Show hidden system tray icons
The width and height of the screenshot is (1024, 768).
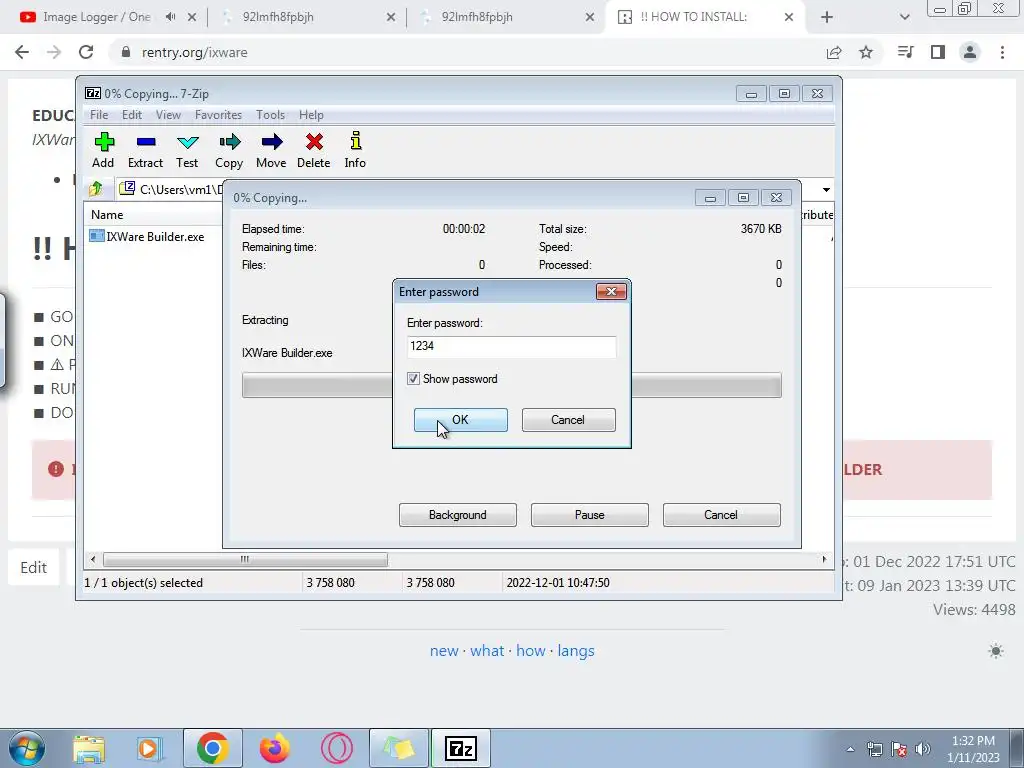coord(850,749)
